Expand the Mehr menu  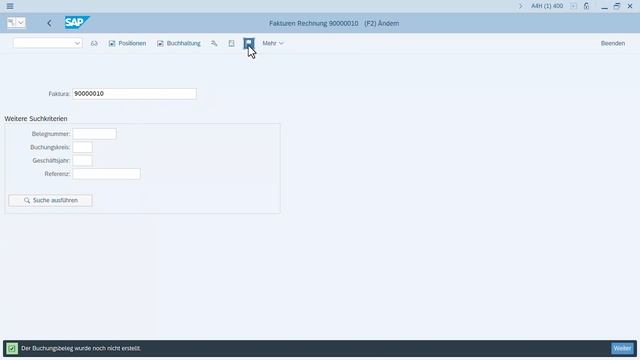pyautogui.click(x=273, y=43)
